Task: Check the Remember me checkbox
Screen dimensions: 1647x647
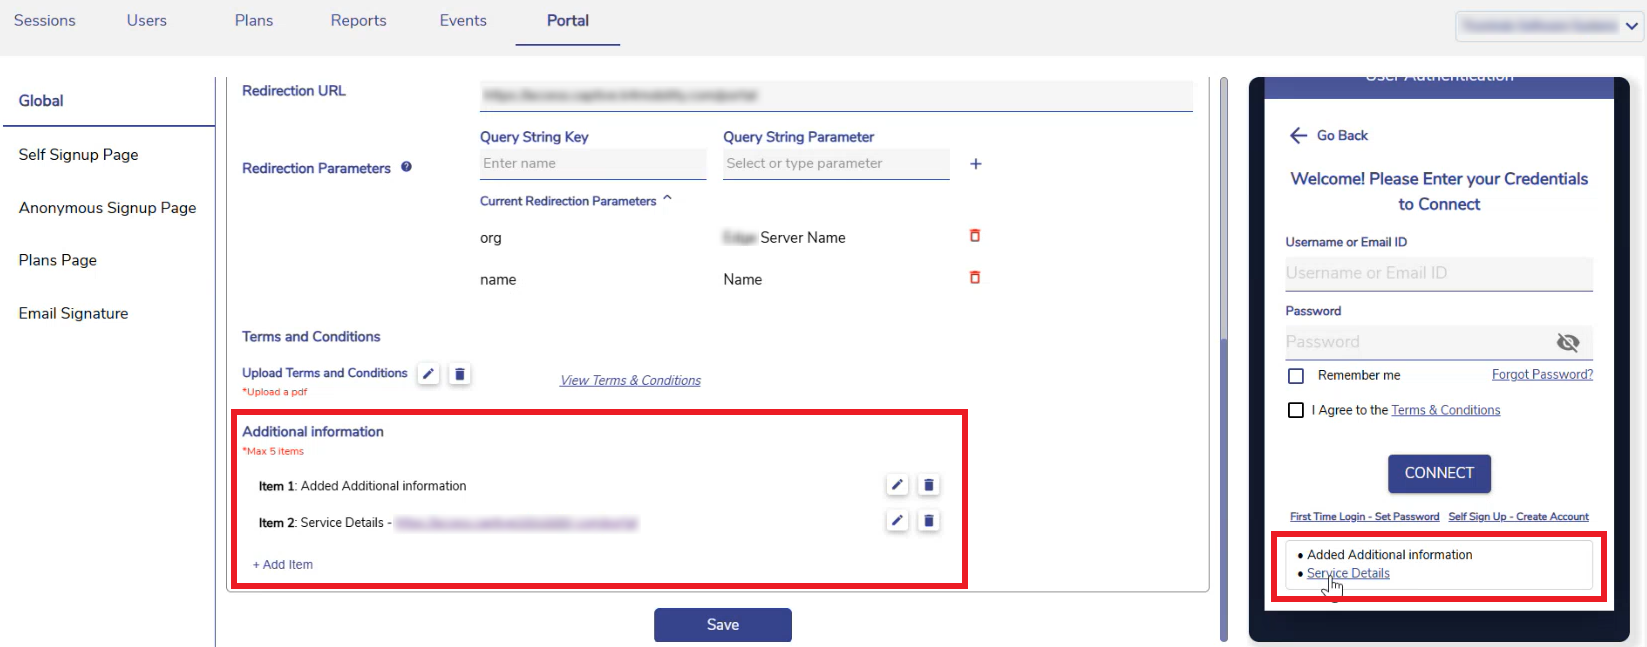Action: pyautogui.click(x=1296, y=376)
